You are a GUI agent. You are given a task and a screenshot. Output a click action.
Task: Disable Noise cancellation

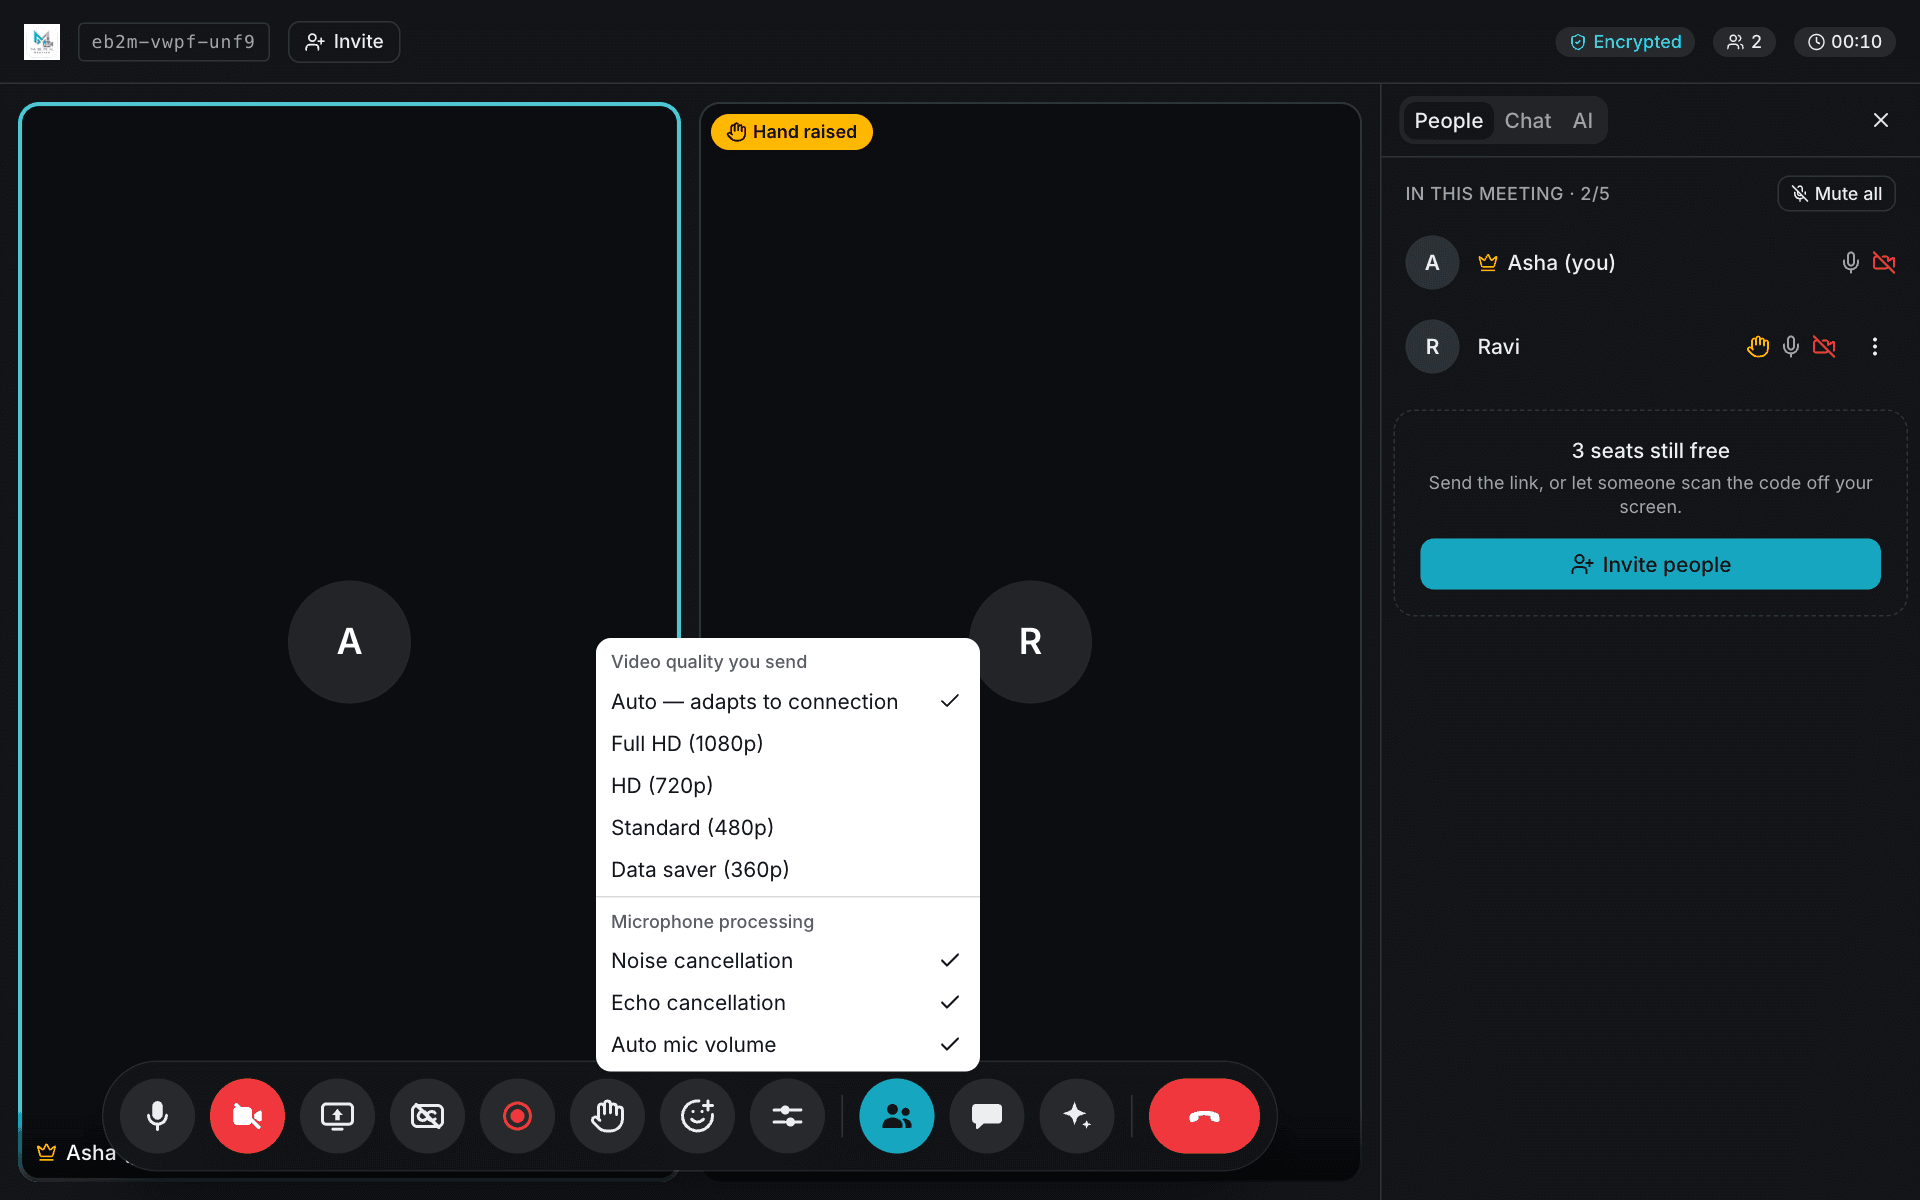pos(787,961)
